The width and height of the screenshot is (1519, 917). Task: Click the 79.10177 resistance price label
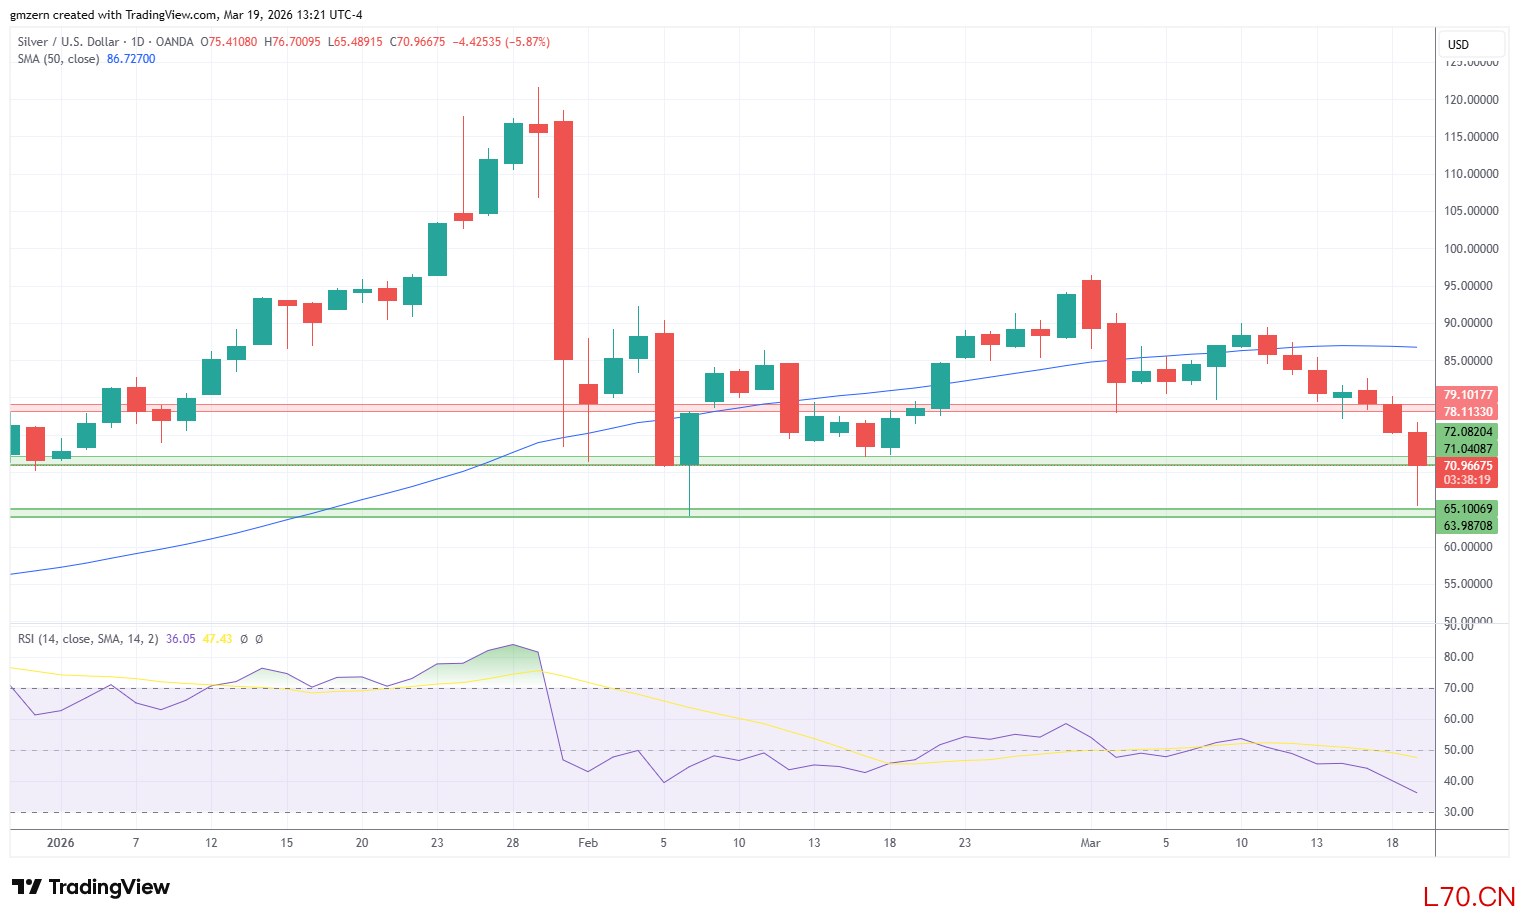tap(1467, 395)
